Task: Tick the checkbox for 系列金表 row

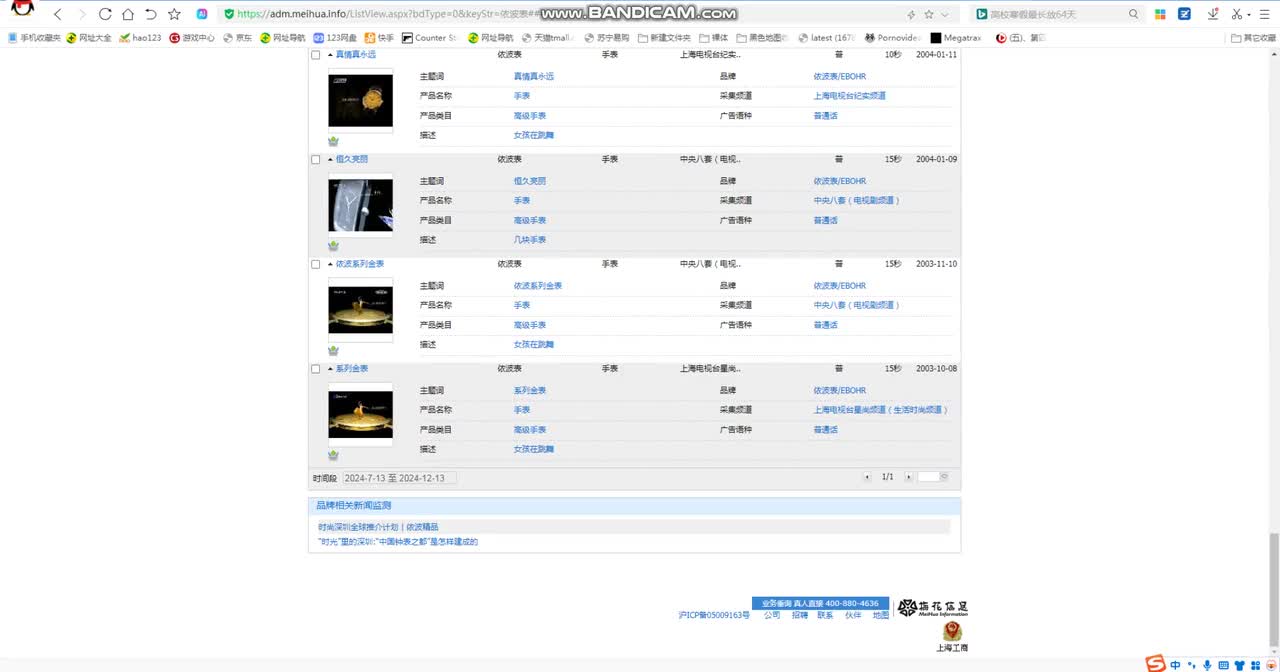Action: (316, 369)
